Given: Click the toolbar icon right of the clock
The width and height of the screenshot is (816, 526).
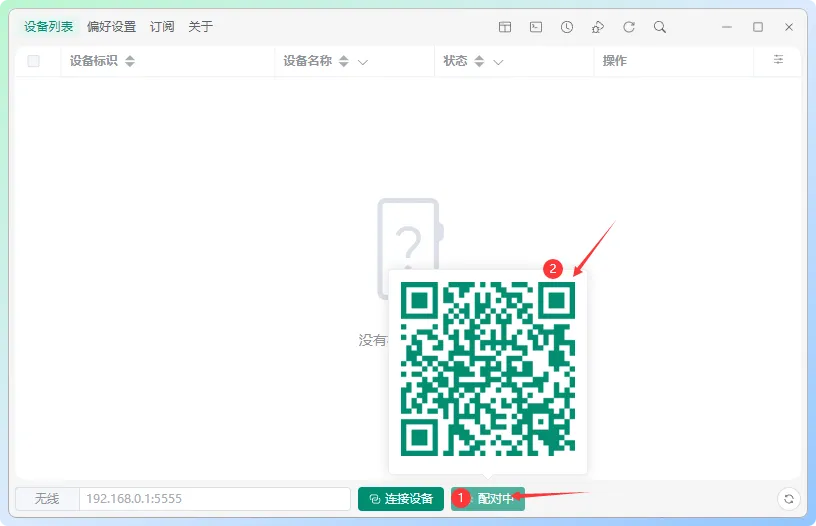Looking at the screenshot, I should point(598,27).
